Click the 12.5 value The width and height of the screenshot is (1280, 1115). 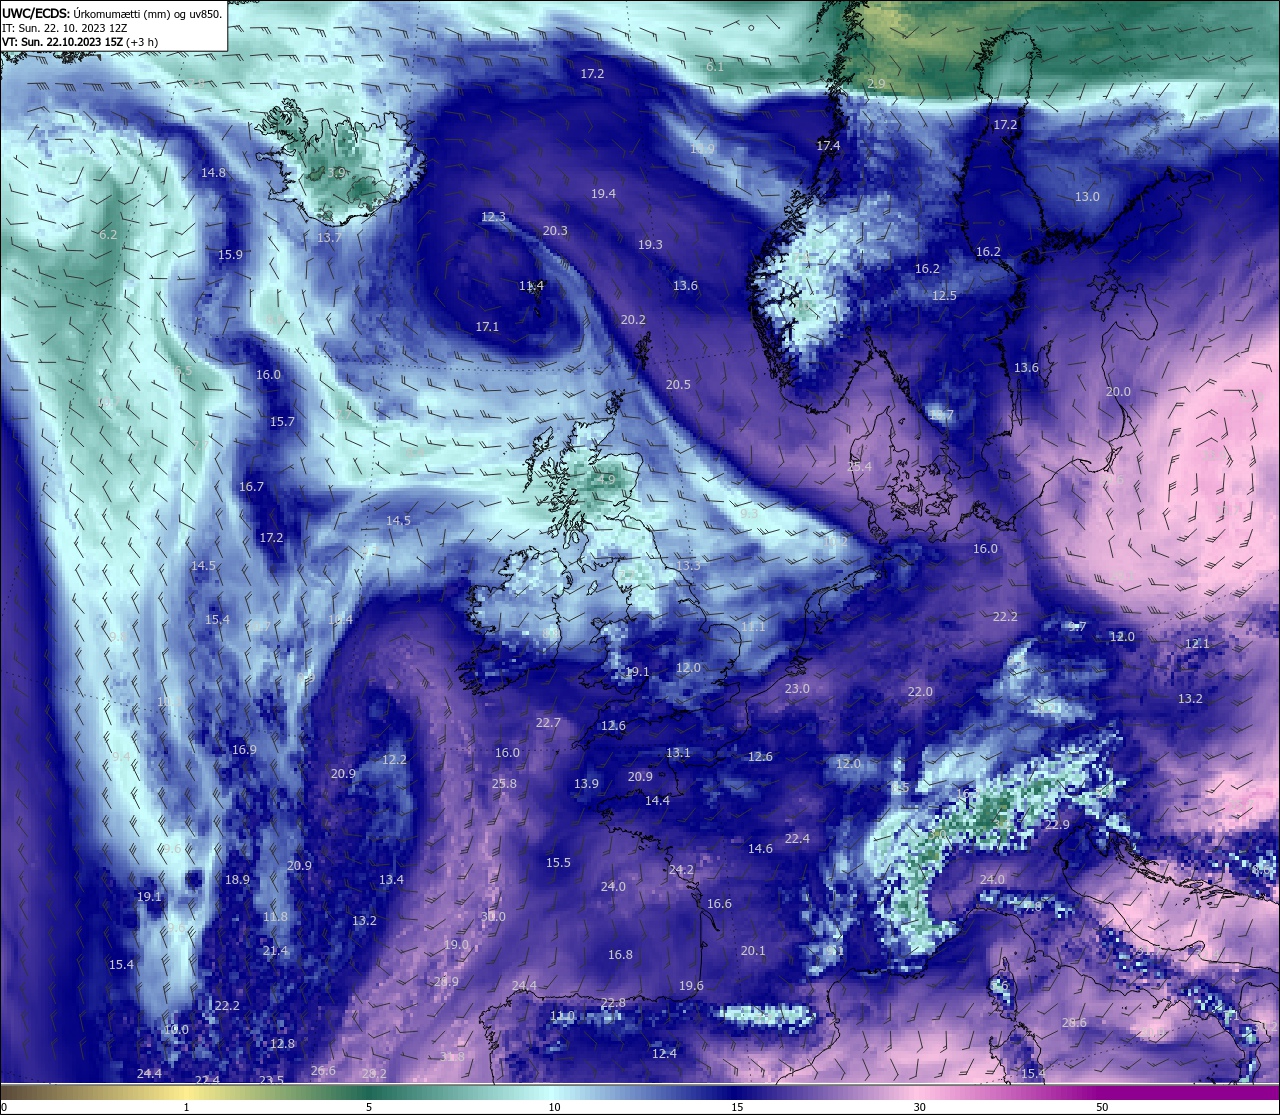944,296
